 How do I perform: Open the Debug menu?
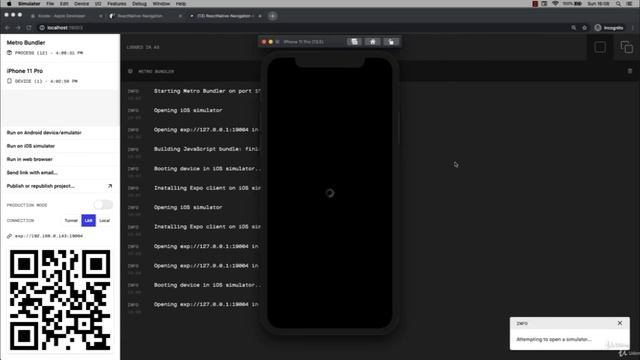coord(139,4)
